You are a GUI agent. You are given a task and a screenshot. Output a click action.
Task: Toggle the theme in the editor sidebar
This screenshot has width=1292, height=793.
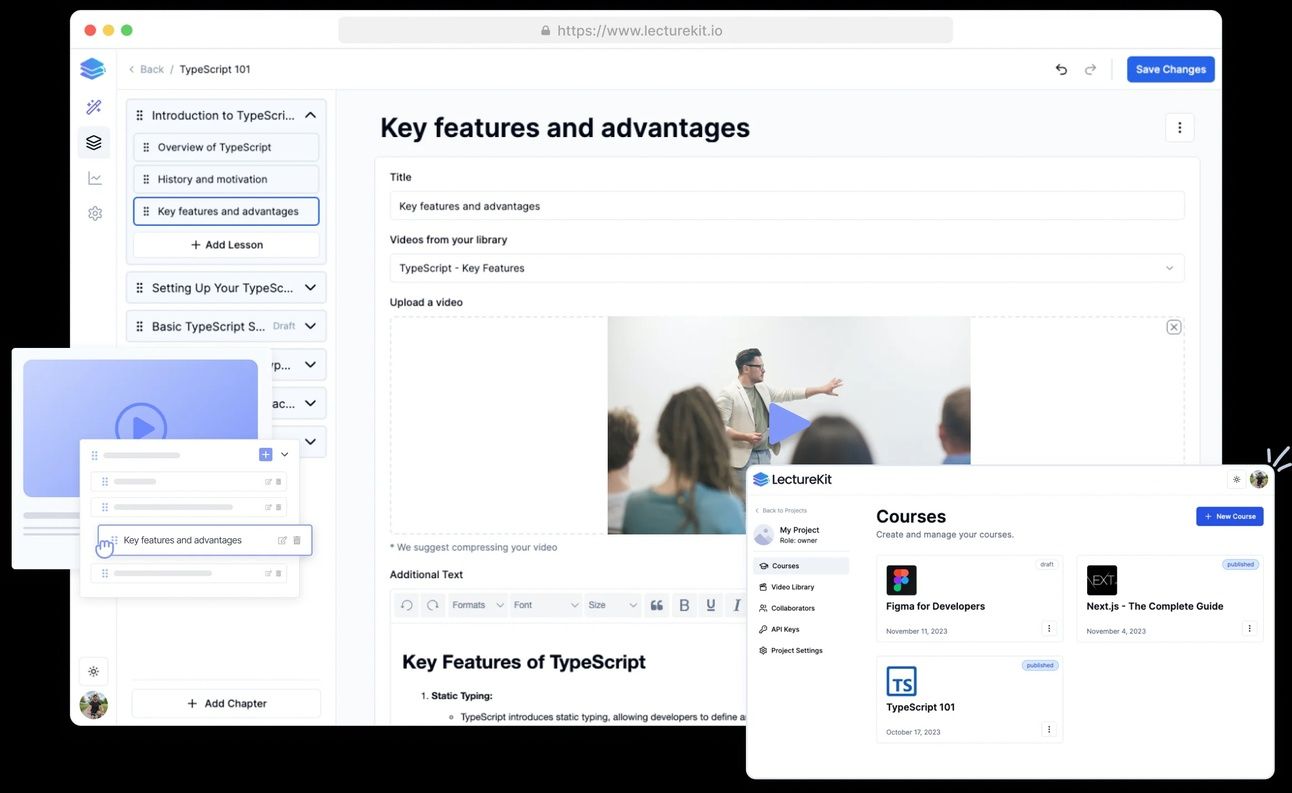pyautogui.click(x=94, y=672)
